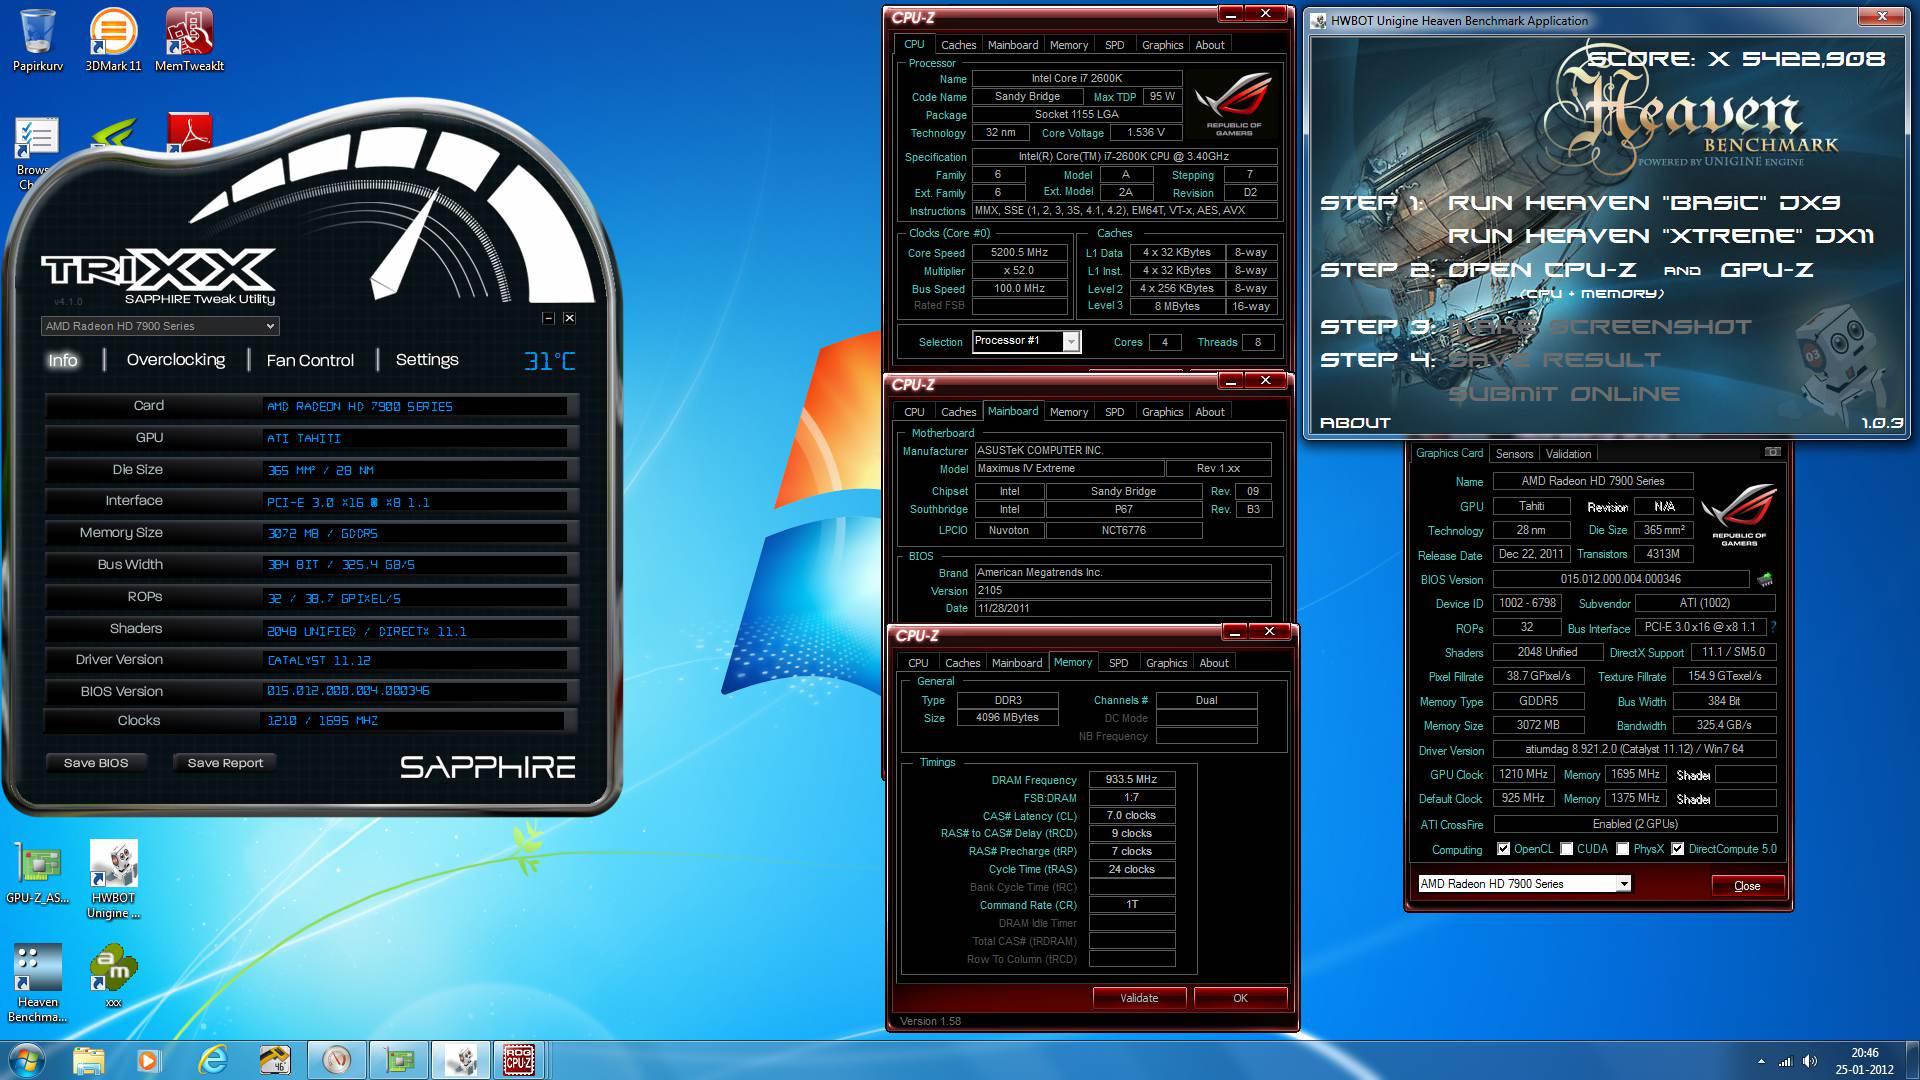1920x1080 pixels.
Task: Click Submit Online in HWBOT Heaven
Action: tap(1563, 394)
